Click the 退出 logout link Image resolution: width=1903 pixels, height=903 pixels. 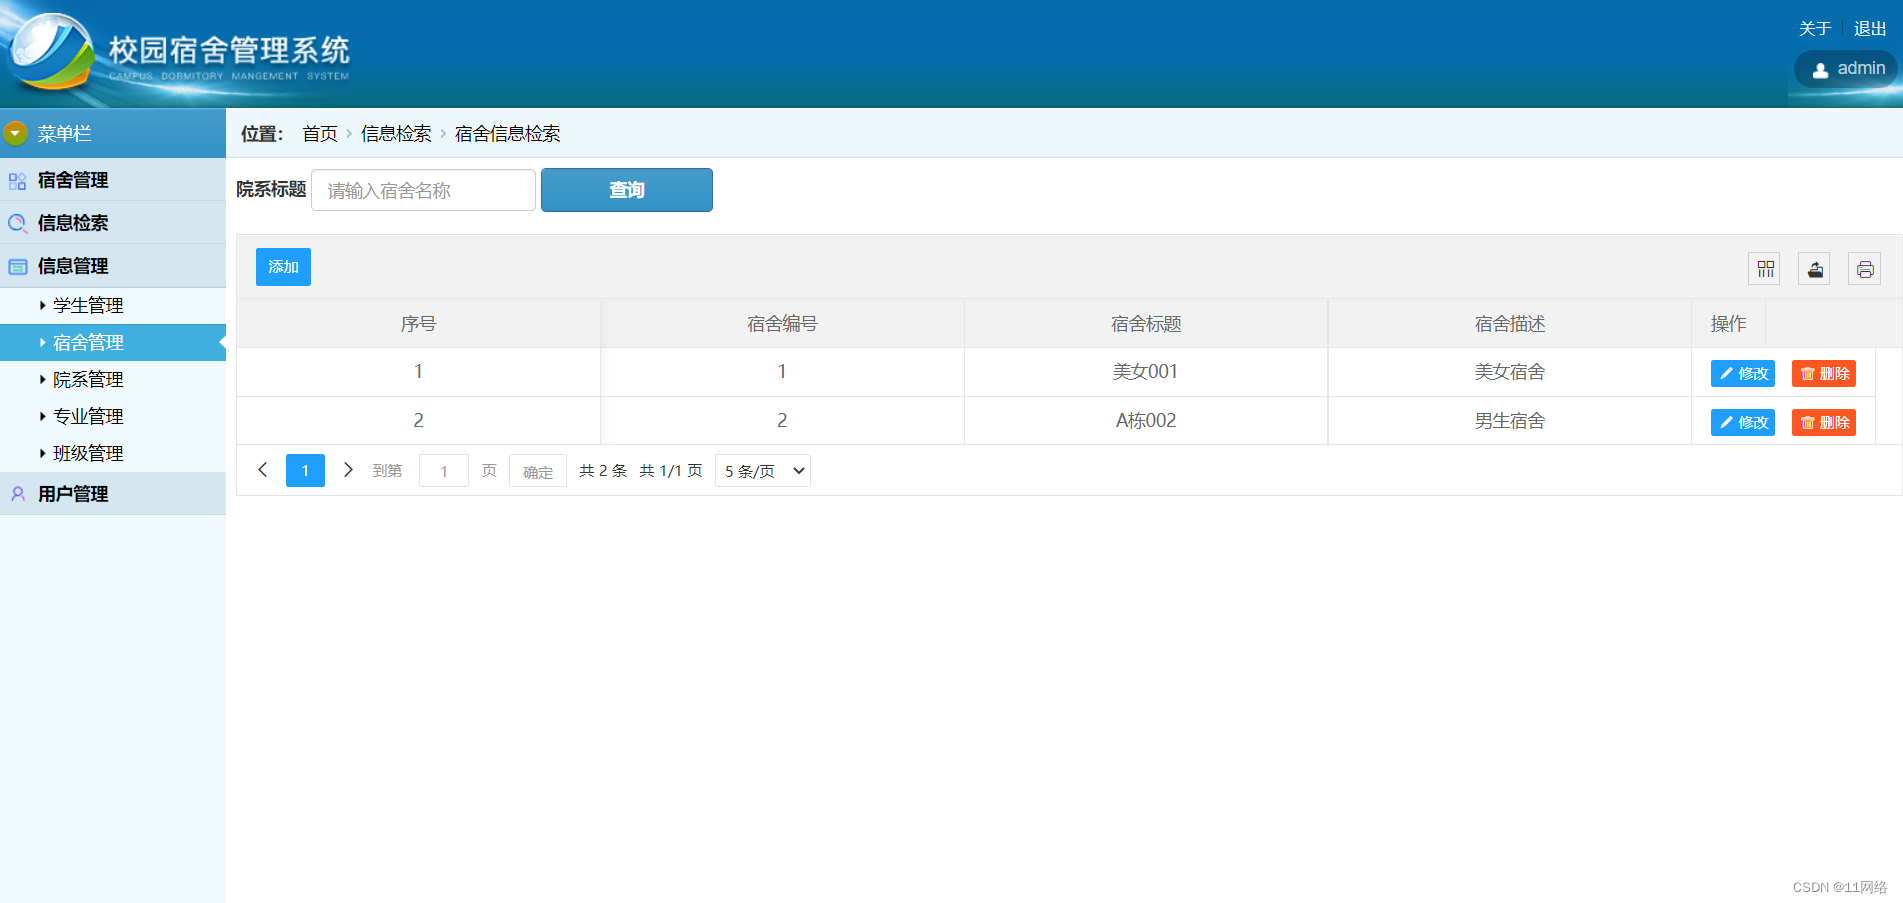pos(1869,29)
